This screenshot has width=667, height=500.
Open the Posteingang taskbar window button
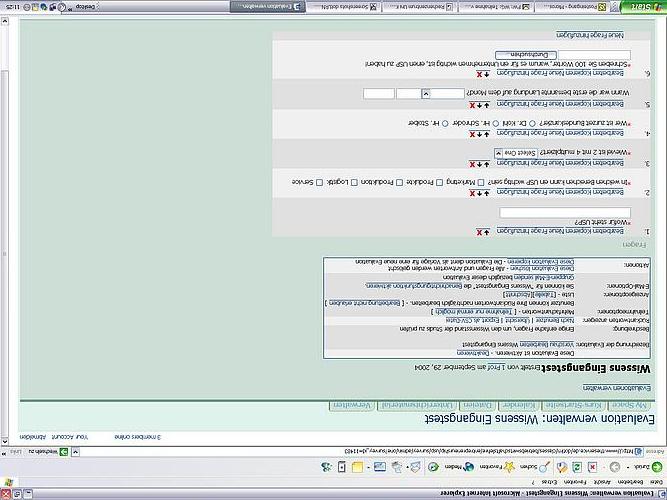572,7
